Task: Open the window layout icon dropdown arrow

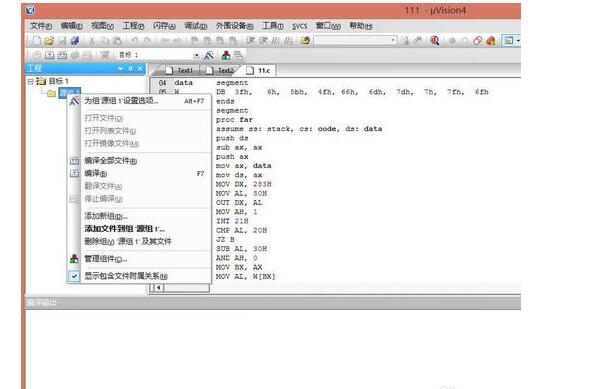Action: (x=518, y=40)
